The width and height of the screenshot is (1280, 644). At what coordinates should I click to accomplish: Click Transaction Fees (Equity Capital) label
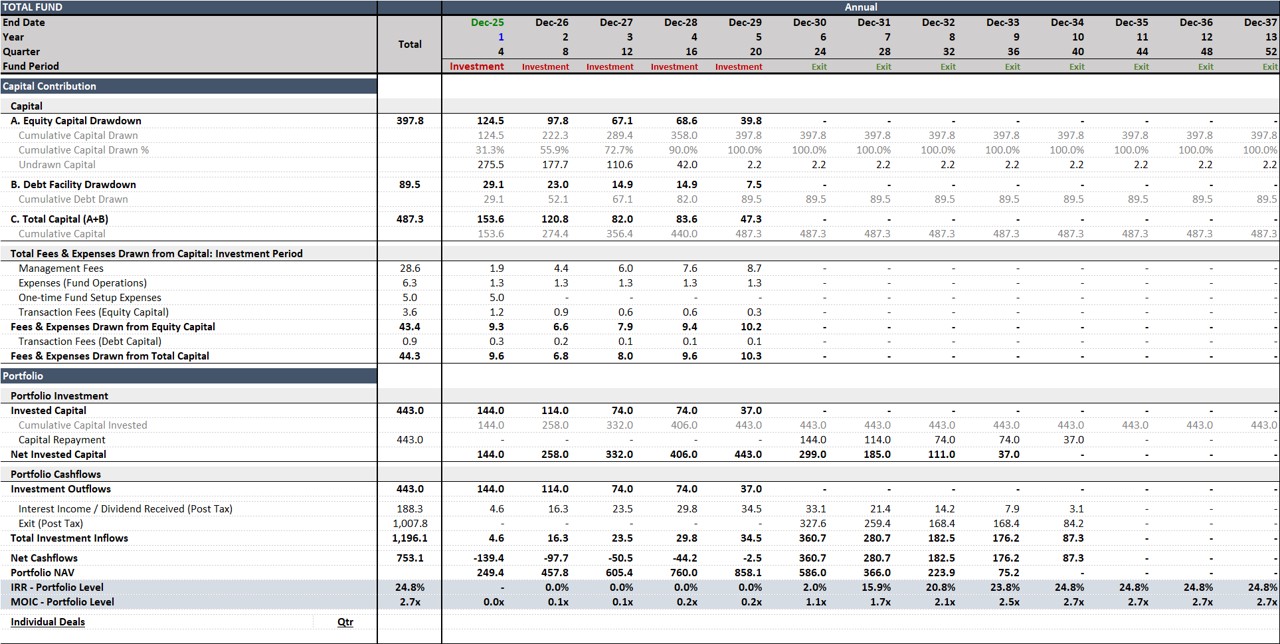pos(93,312)
